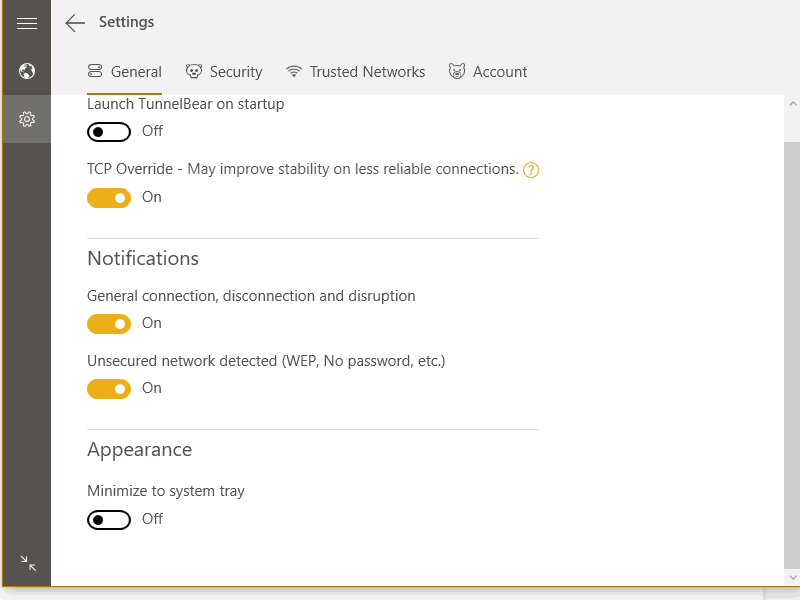Click the bear icon beside Security

pyautogui.click(x=194, y=72)
